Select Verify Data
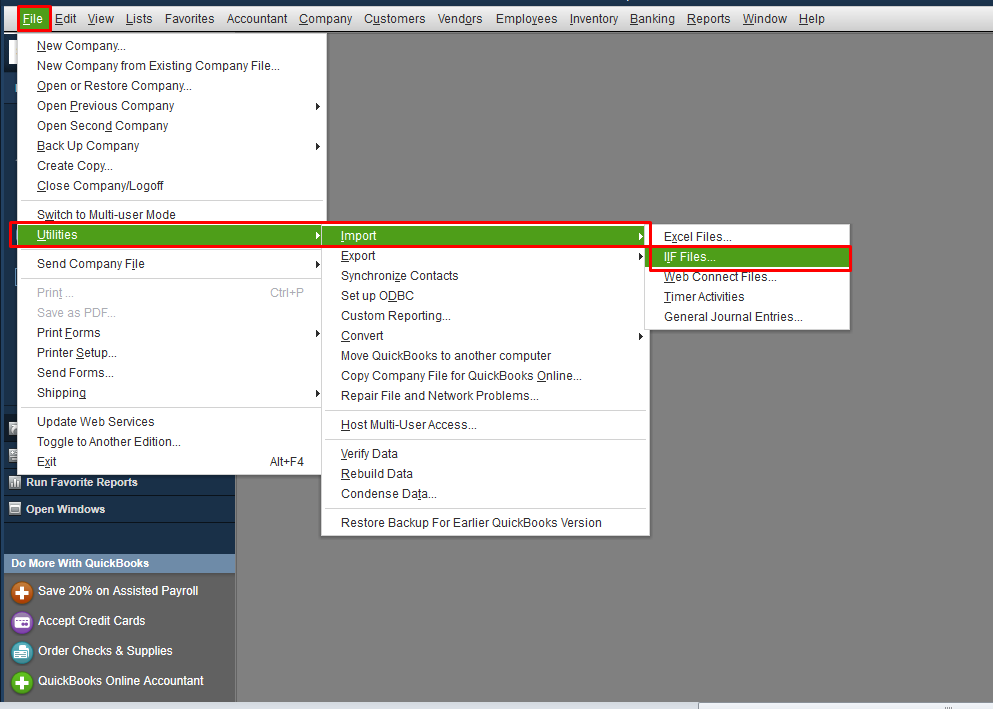The height and width of the screenshot is (709, 993). click(x=485, y=454)
